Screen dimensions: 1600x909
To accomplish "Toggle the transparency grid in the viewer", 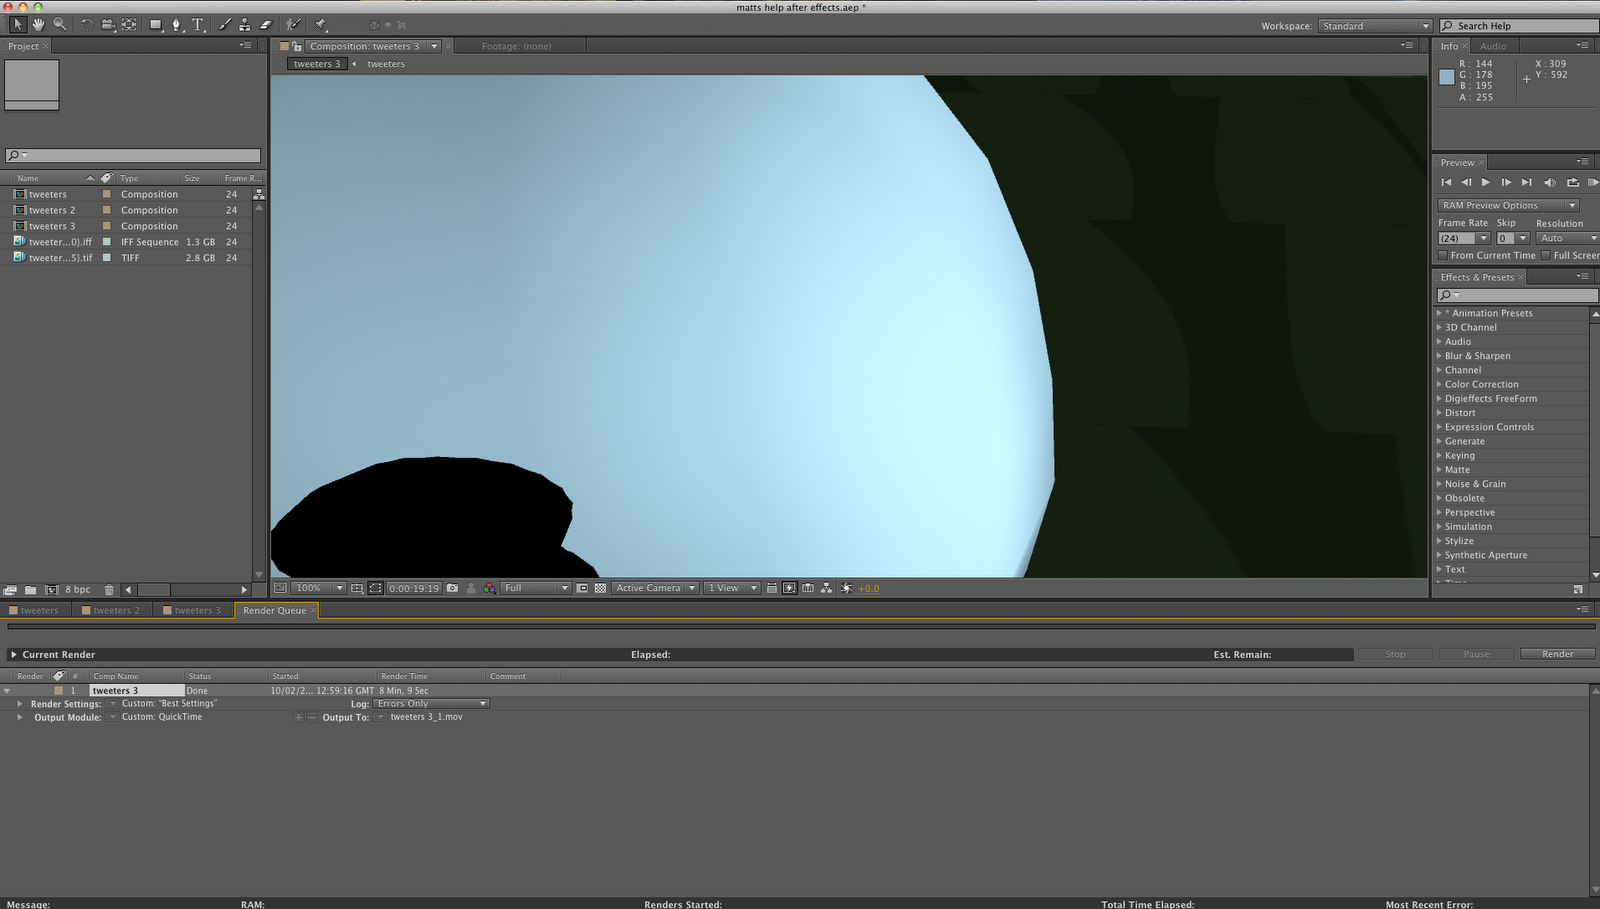I will point(600,588).
